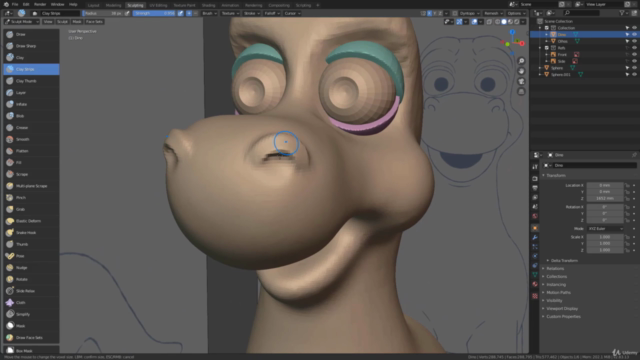Select the Multi-plane Scrape brush
Screen dimensions: 640x360
pos(31,186)
